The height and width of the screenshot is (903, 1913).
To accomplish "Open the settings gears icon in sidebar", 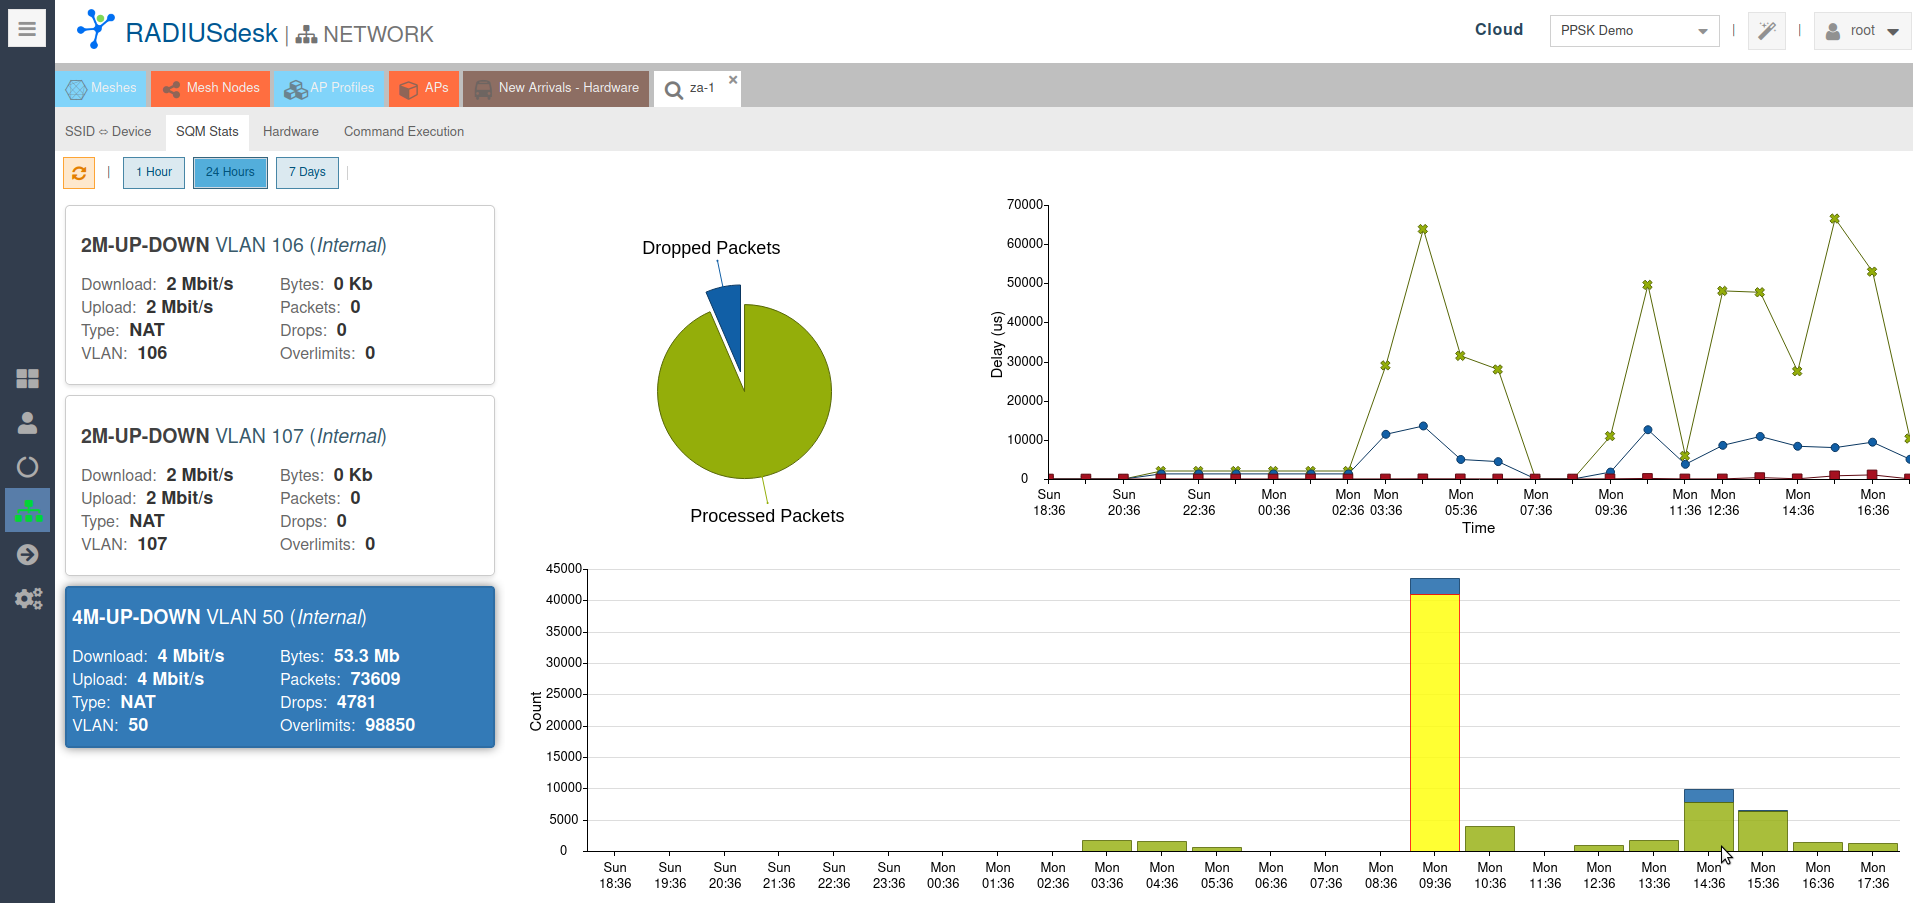I will [x=28, y=599].
